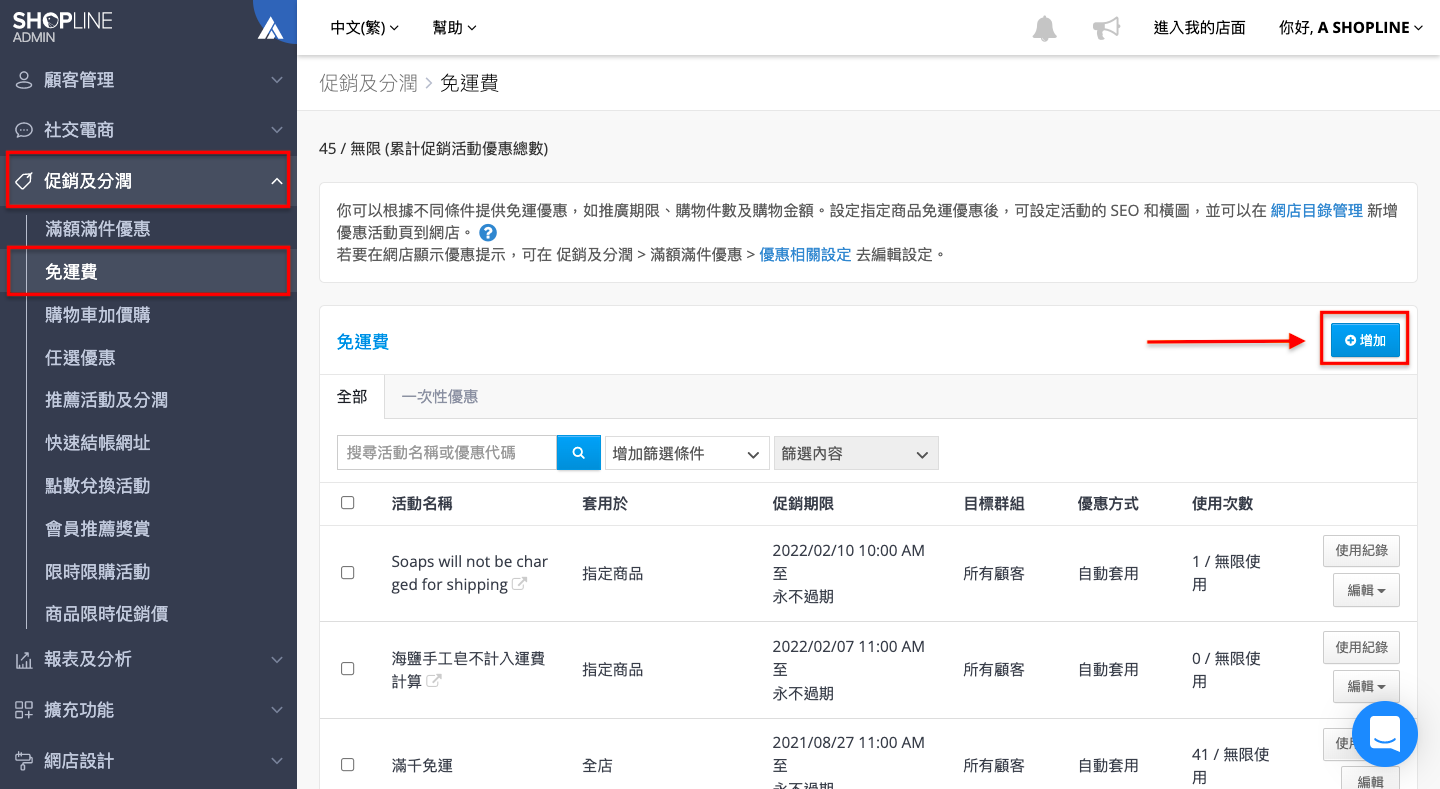Collapse the 促銷及分潤 sidebar section
Screen dimensions: 1440x789
click(x=148, y=181)
